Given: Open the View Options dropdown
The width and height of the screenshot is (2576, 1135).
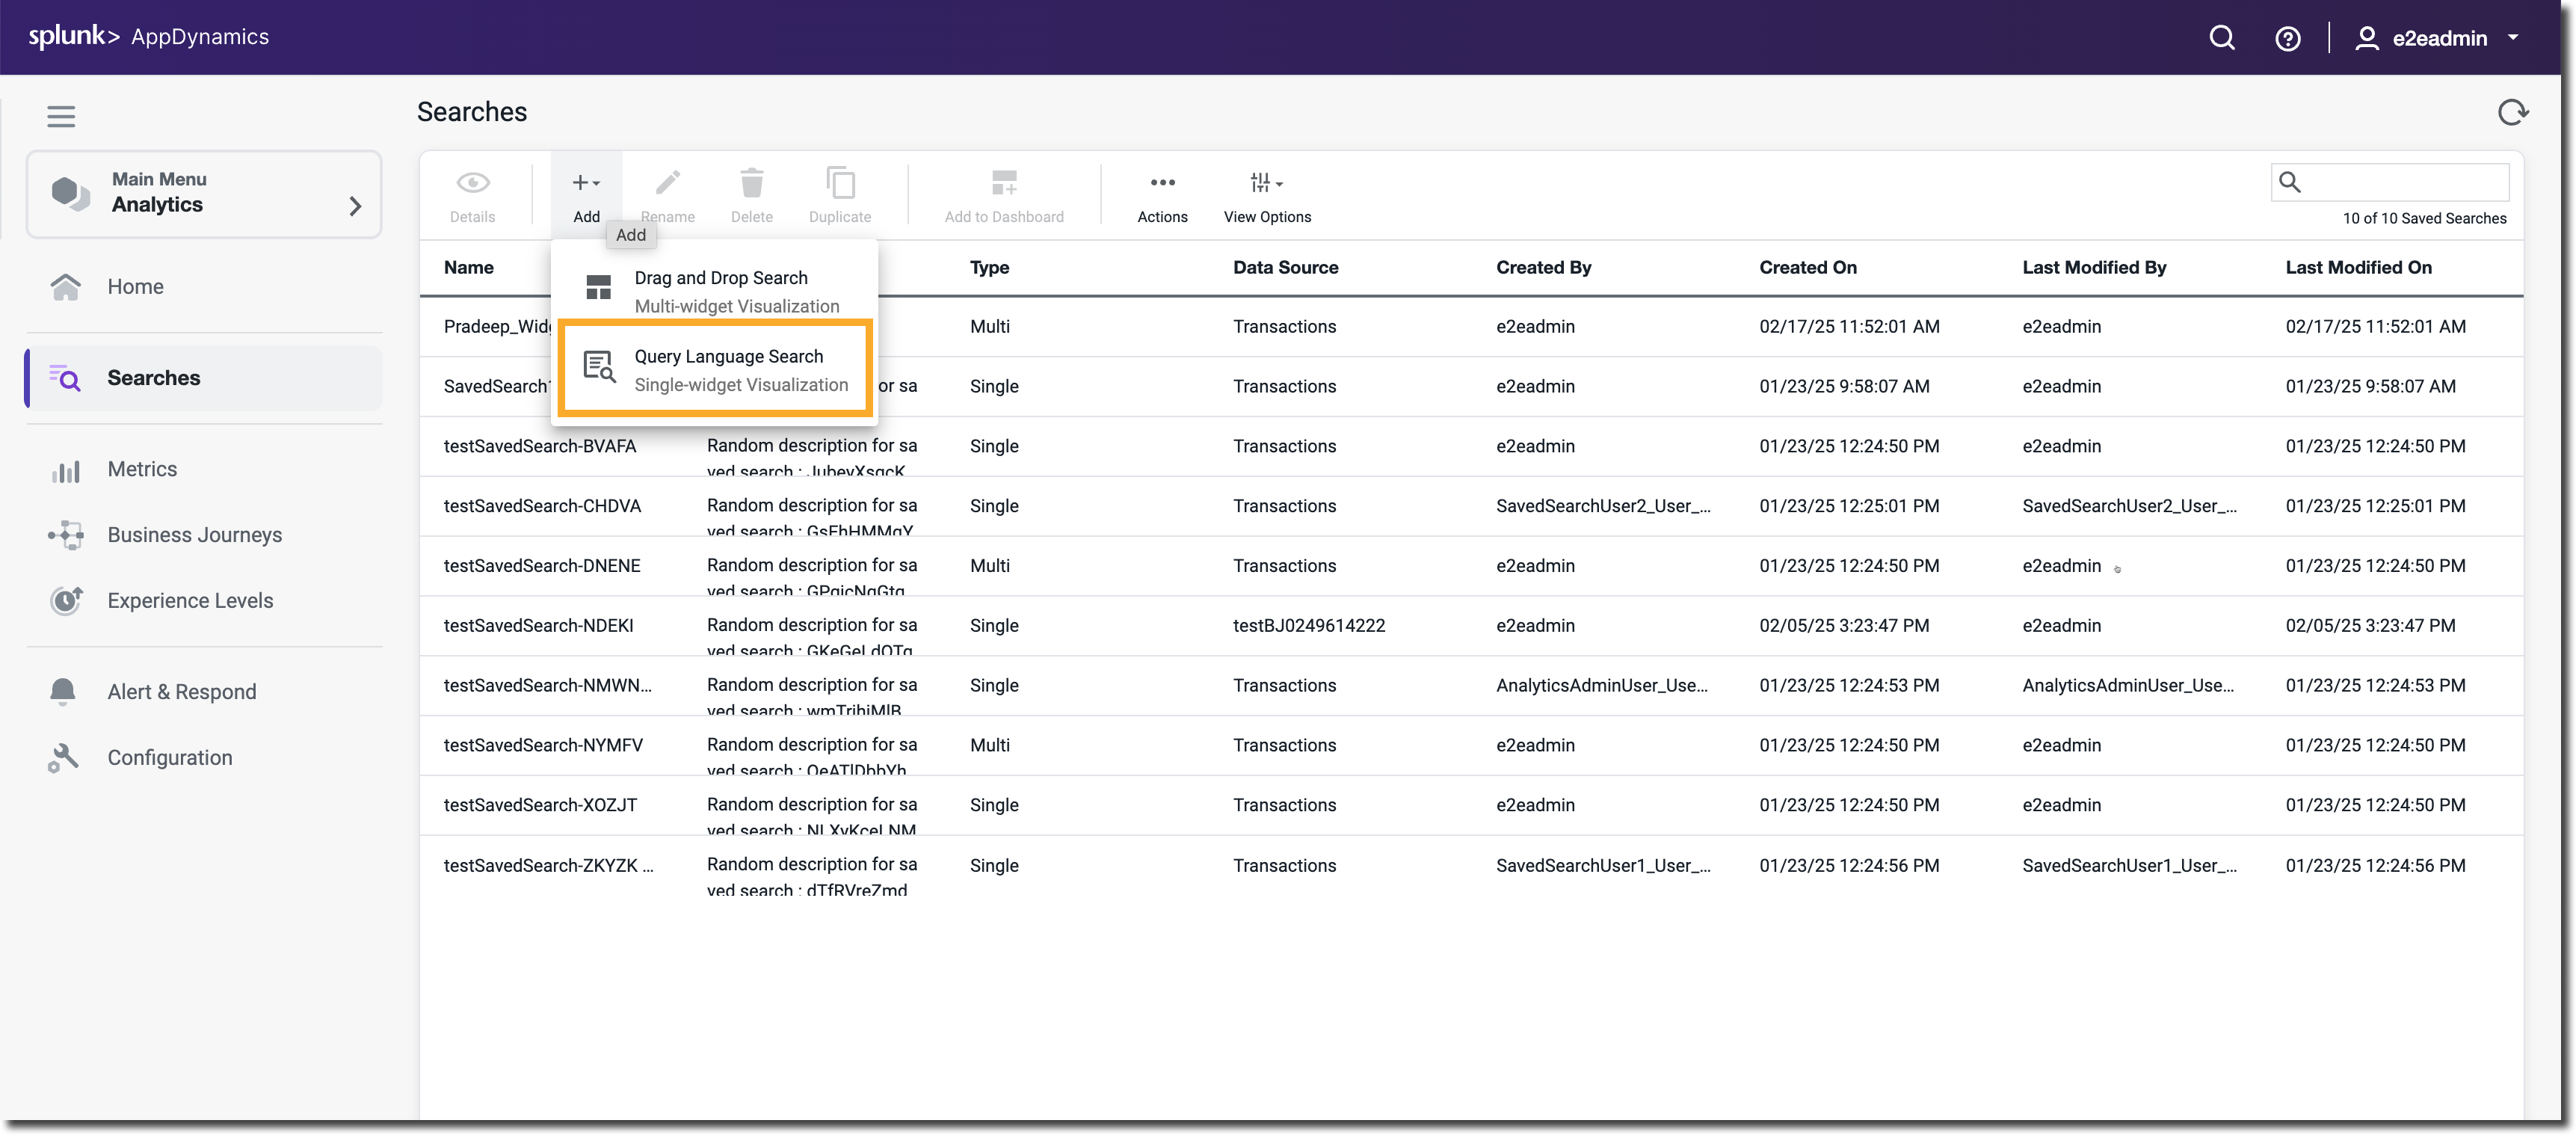Looking at the screenshot, I should point(1267,196).
